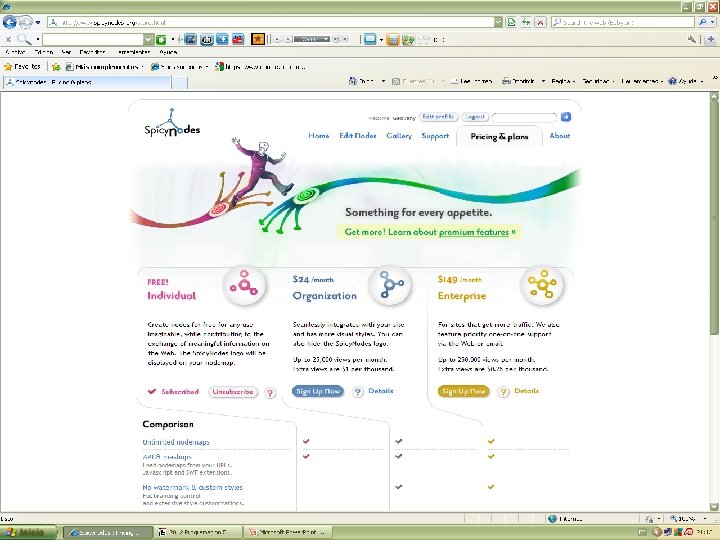Image resolution: width=720 pixels, height=540 pixels.
Task: Go to the Home nav item
Action: tap(319, 136)
